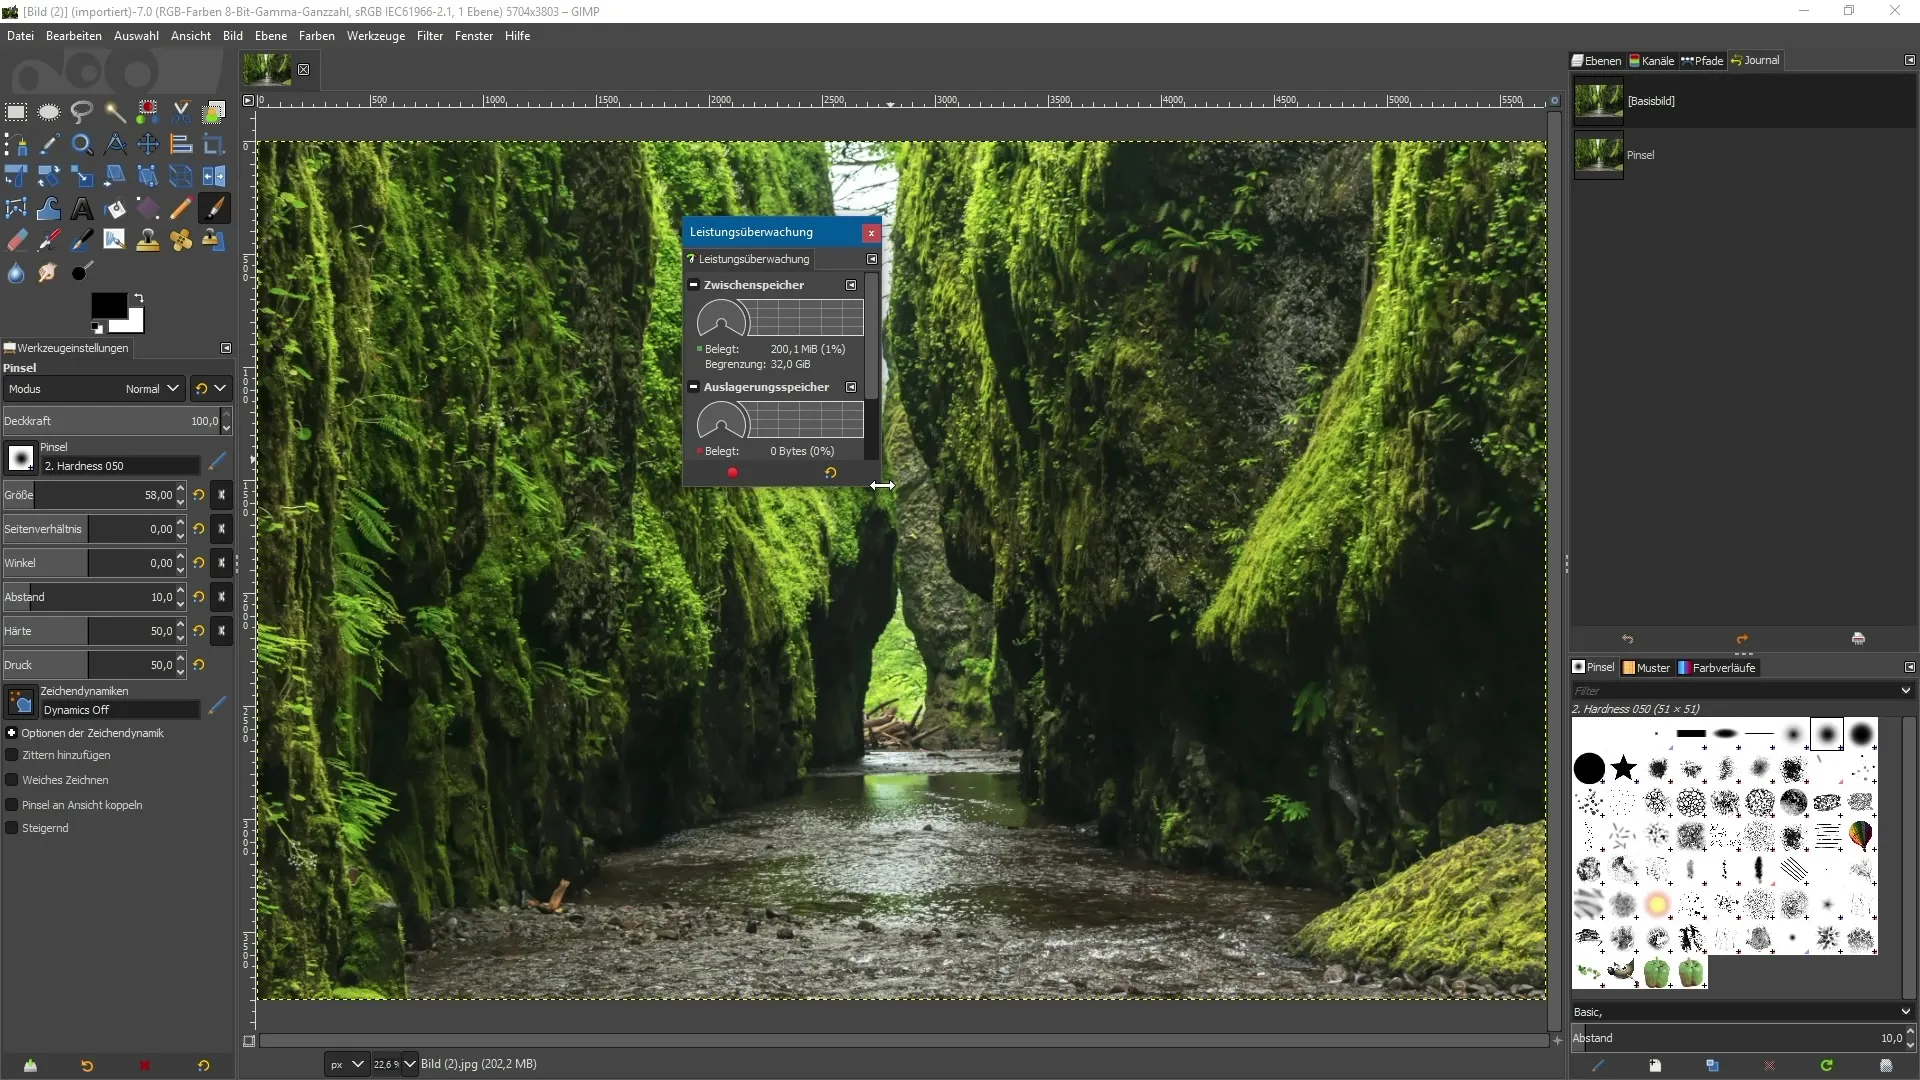Collapse the Zwischenspeicher group
The image size is (1920, 1080).
[693, 285]
